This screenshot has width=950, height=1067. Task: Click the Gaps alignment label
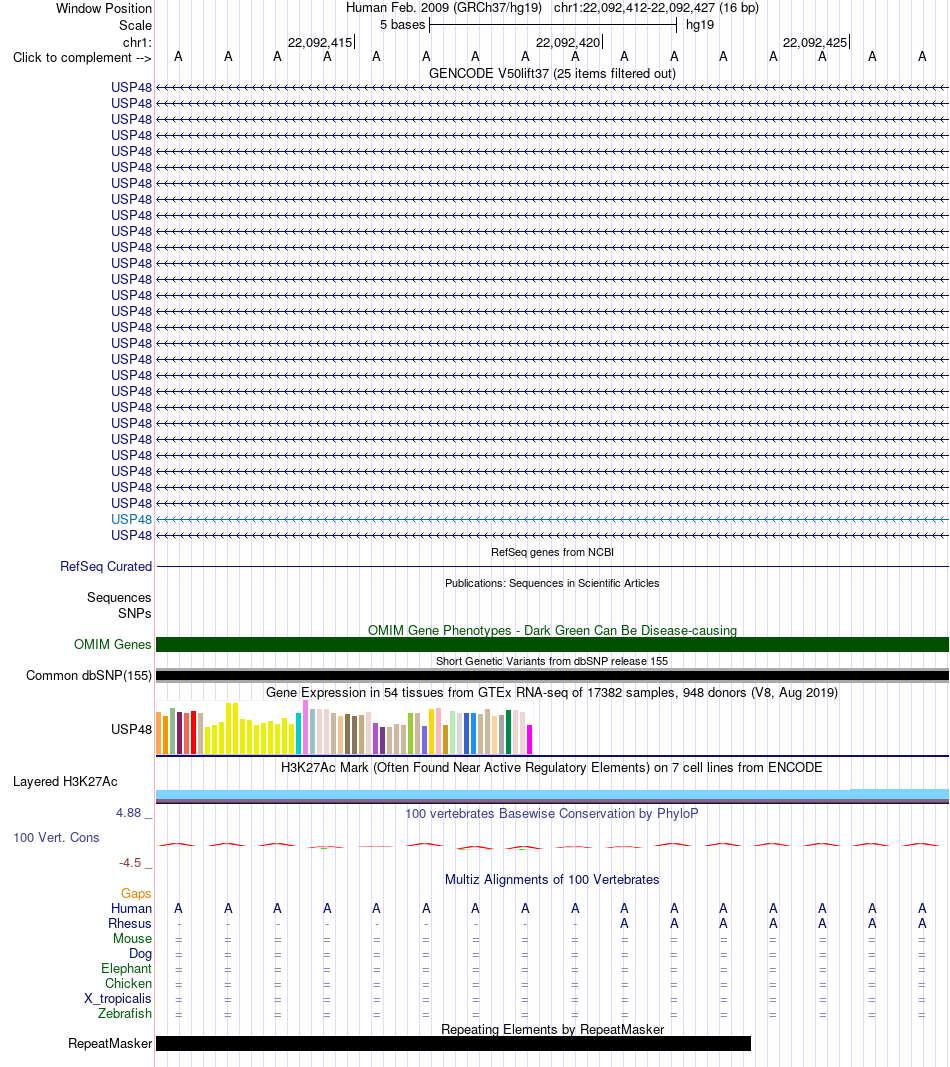pos(136,893)
